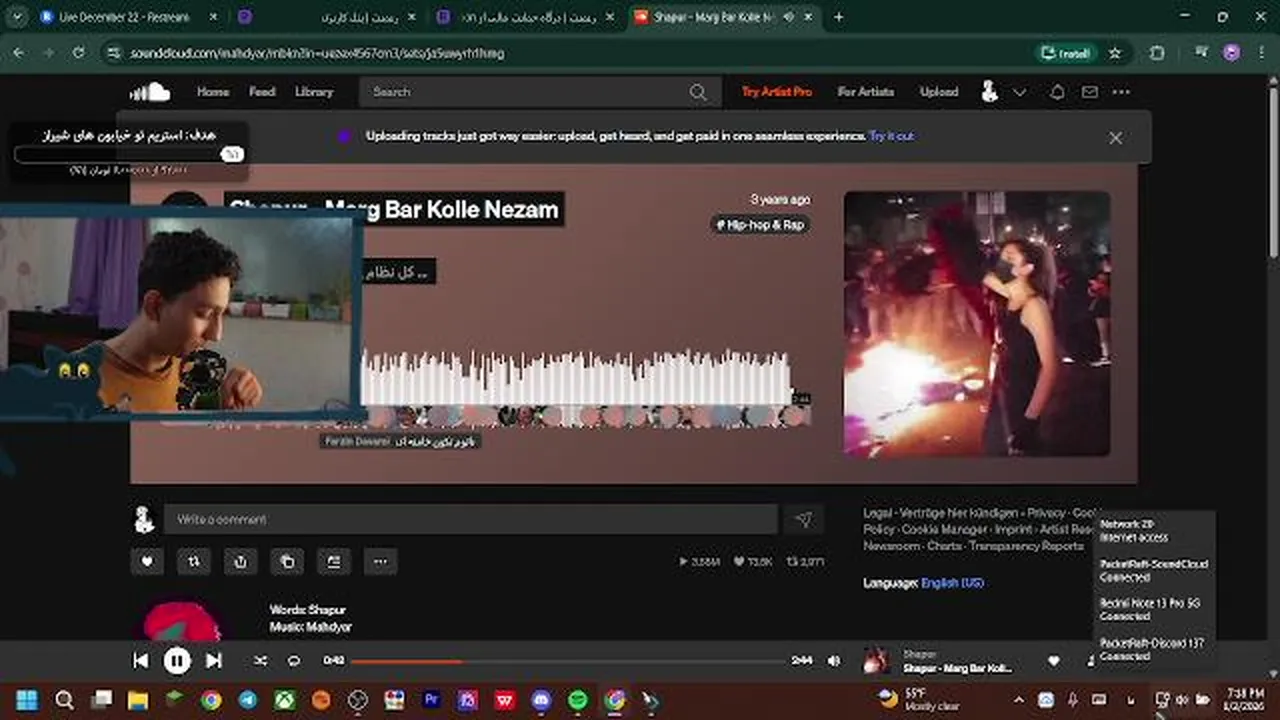
Task: Open the Transparency Reports footer link
Action: [1026, 546]
